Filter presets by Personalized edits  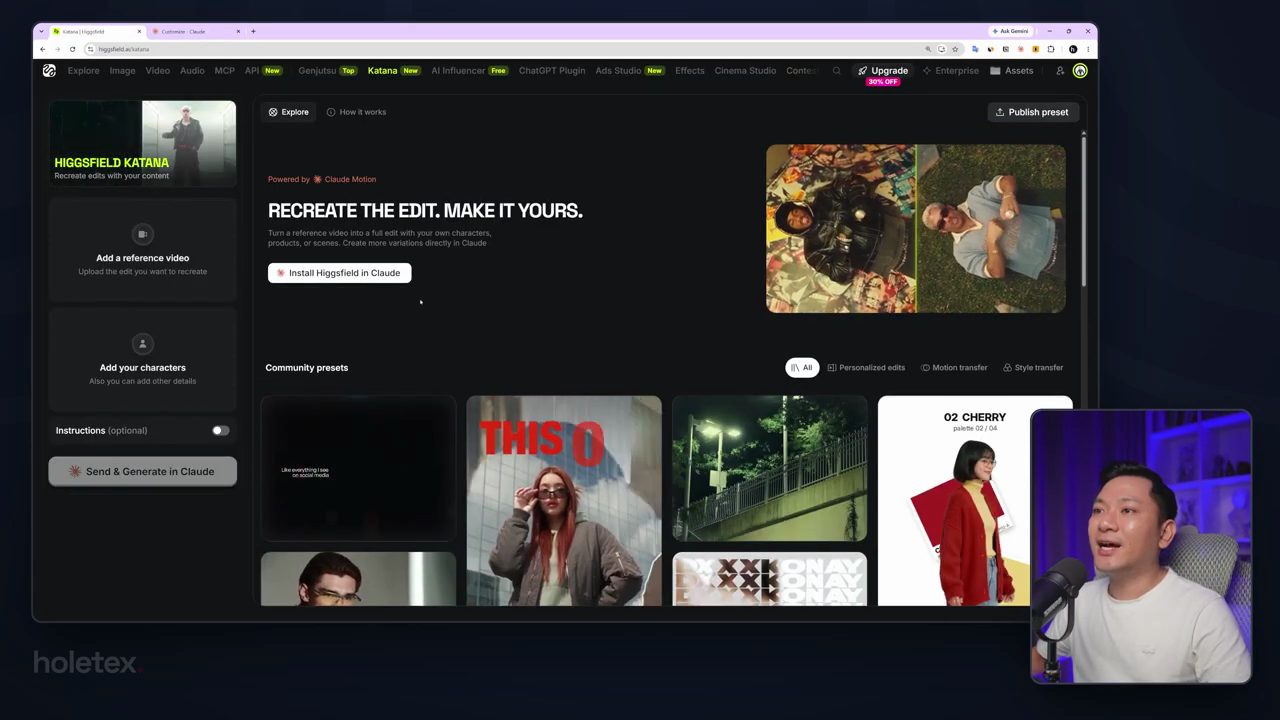[x=866, y=368]
